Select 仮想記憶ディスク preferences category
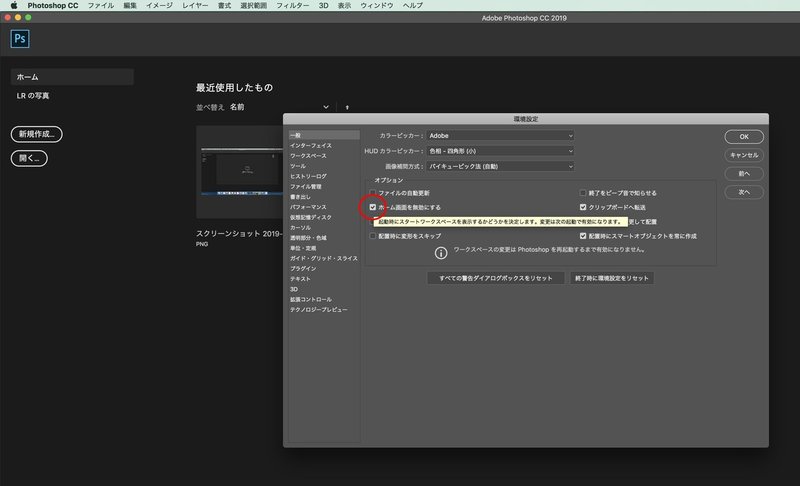The height and width of the screenshot is (486, 800). (x=311, y=217)
